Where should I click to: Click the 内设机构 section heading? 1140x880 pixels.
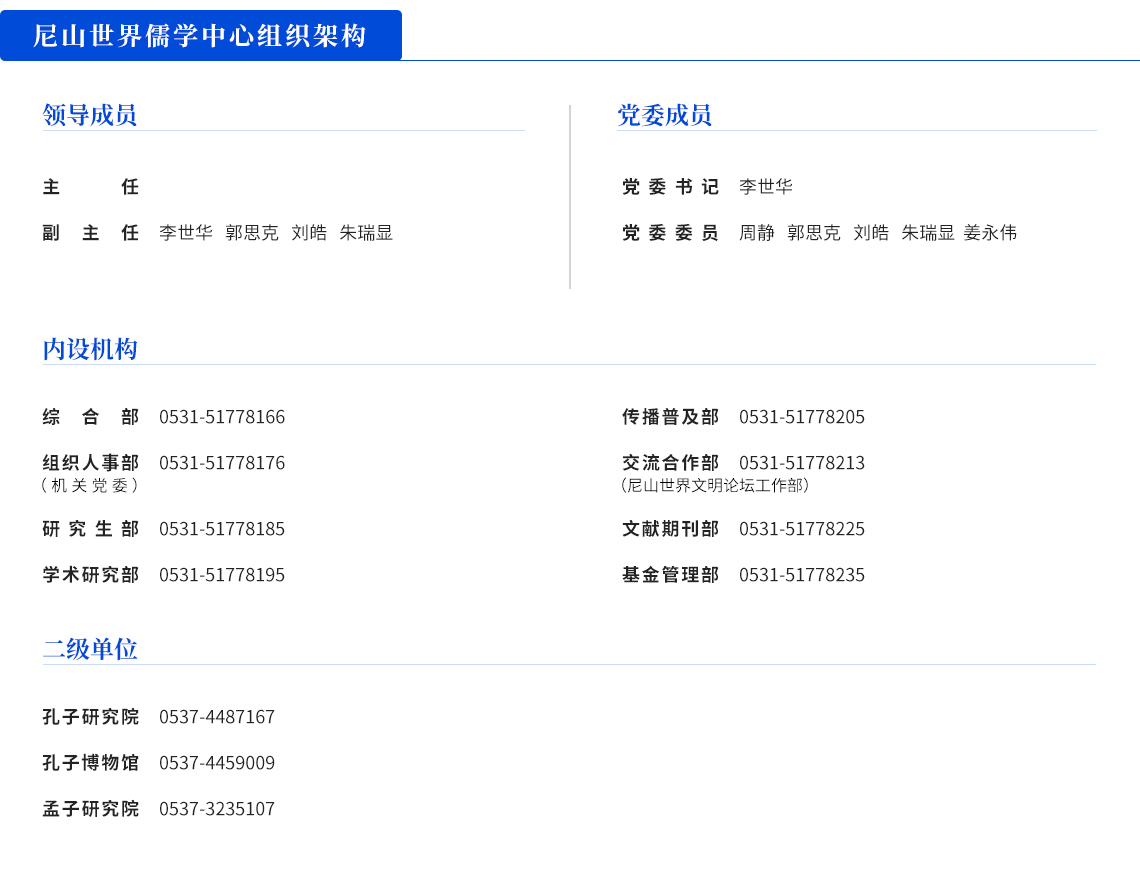(89, 349)
